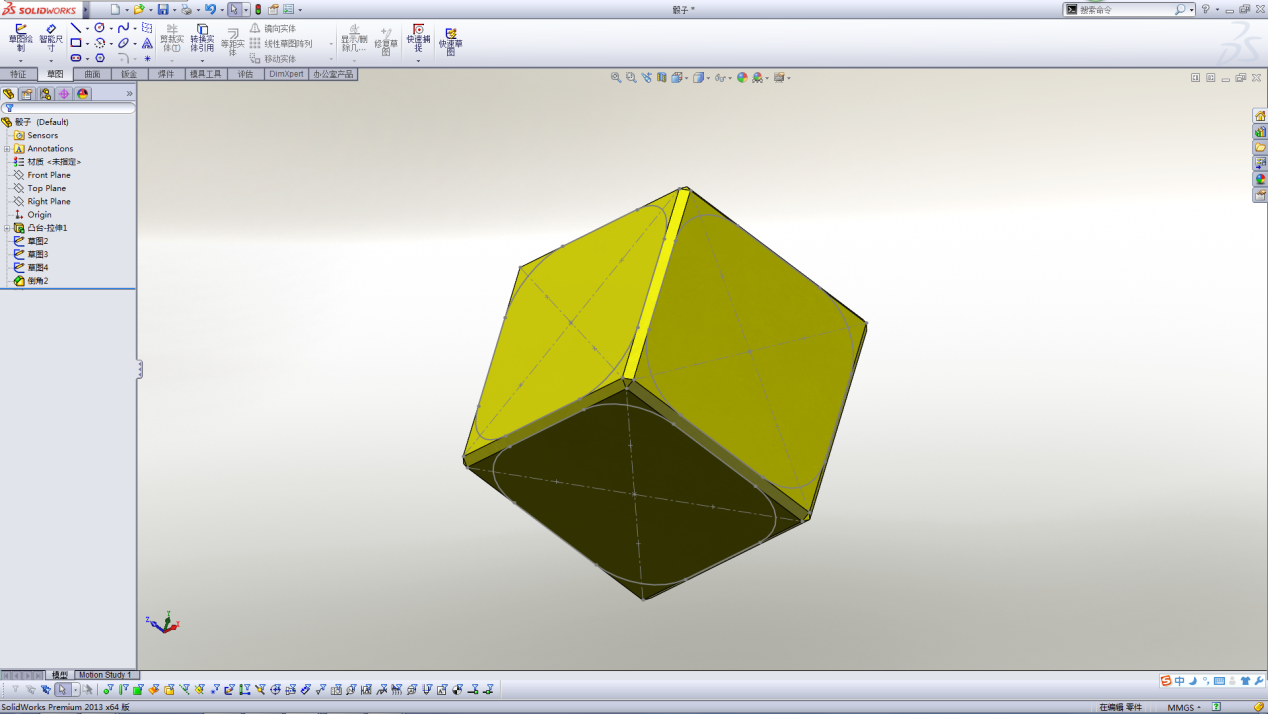This screenshot has height=714, width=1268.
Task: Switch to the 钣金 (Sheet Metal) tab
Action: (x=129, y=74)
